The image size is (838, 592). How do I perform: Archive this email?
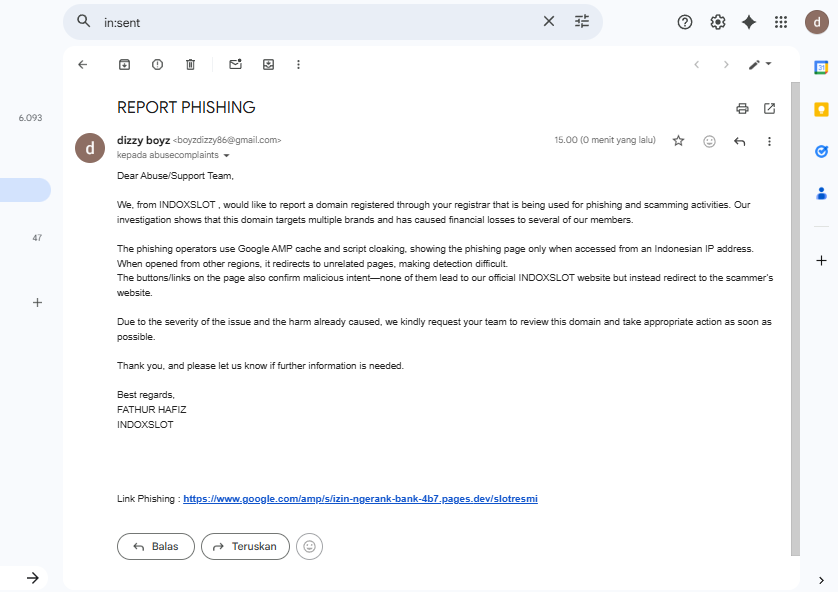coord(124,65)
